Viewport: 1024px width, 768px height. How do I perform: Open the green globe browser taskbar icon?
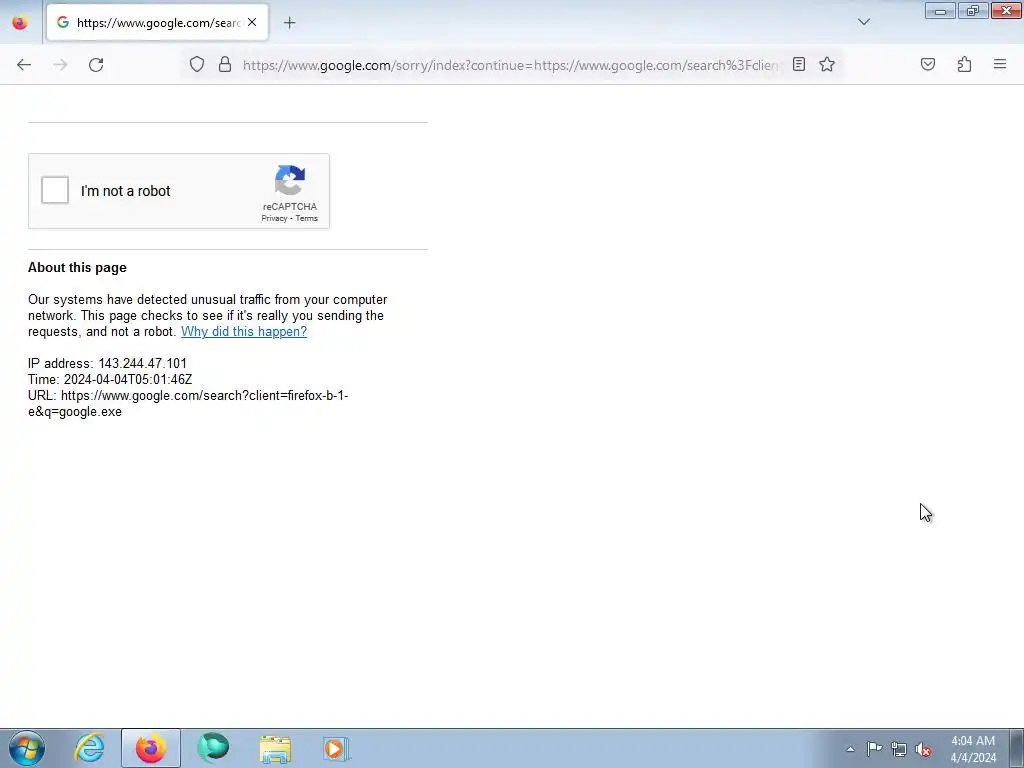pyautogui.click(x=213, y=748)
